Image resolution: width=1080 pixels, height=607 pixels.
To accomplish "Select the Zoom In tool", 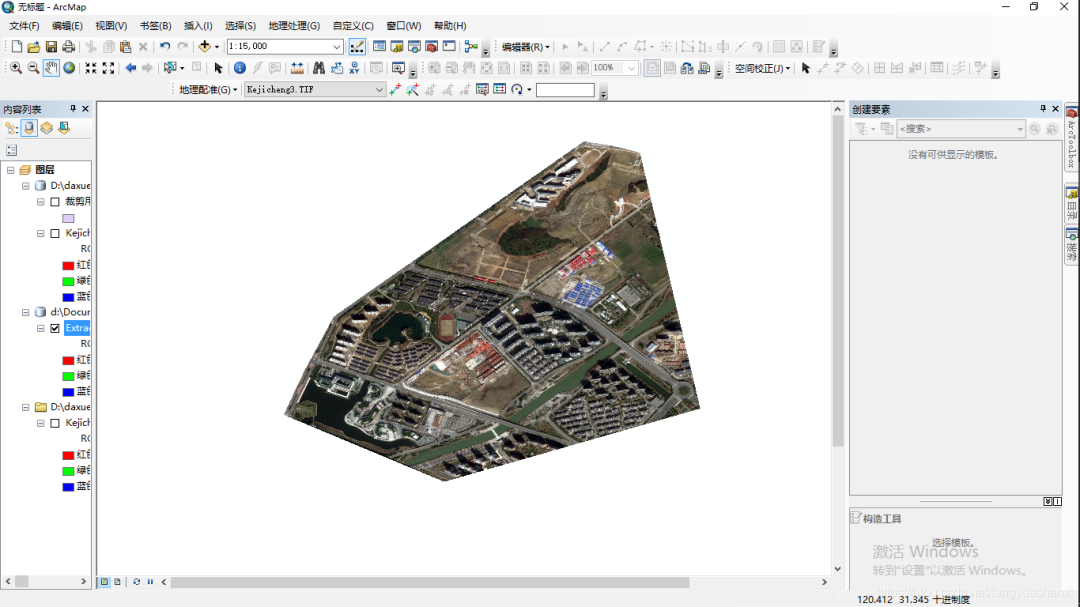I will pyautogui.click(x=15, y=68).
